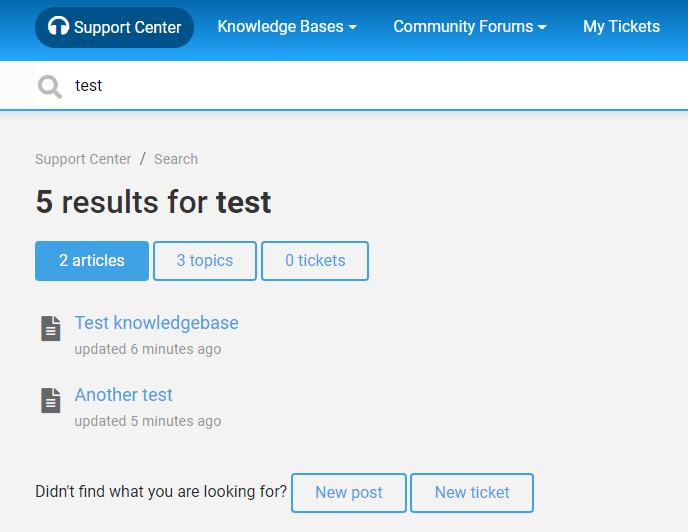Click the New ticket button

point(472,492)
